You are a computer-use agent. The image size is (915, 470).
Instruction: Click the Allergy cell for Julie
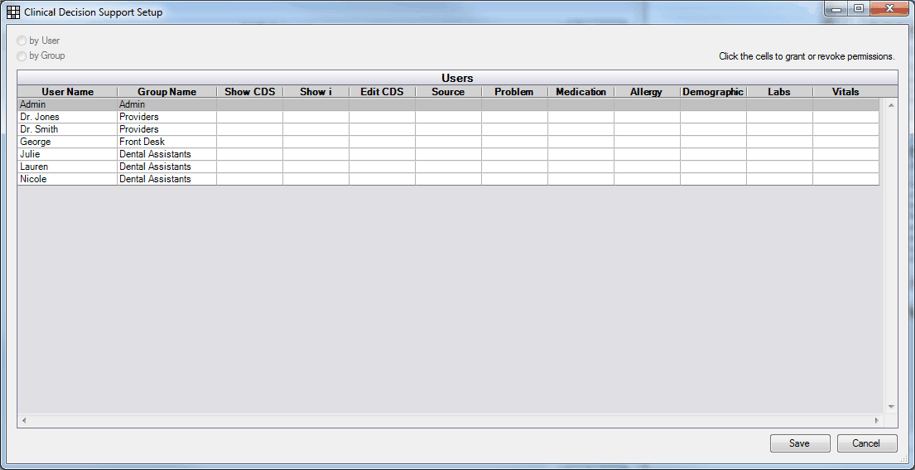(646, 154)
